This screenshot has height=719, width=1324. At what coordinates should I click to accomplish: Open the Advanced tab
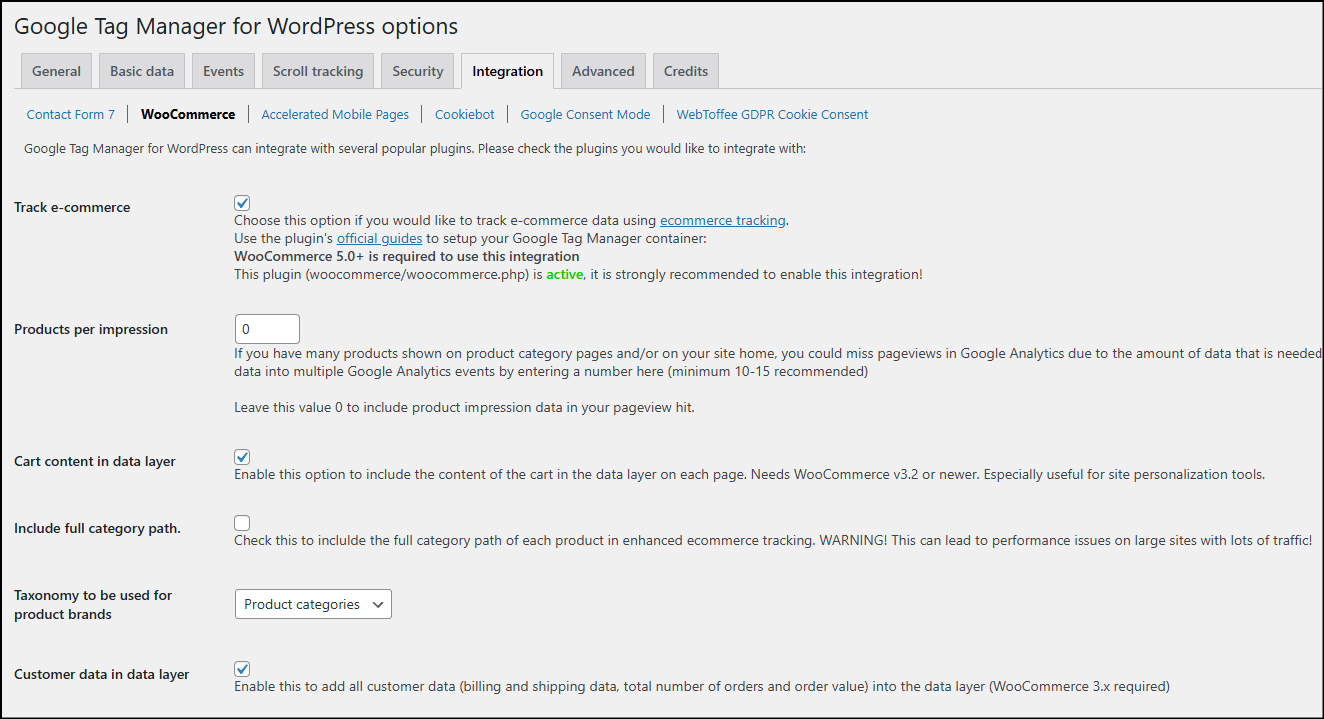click(x=603, y=71)
